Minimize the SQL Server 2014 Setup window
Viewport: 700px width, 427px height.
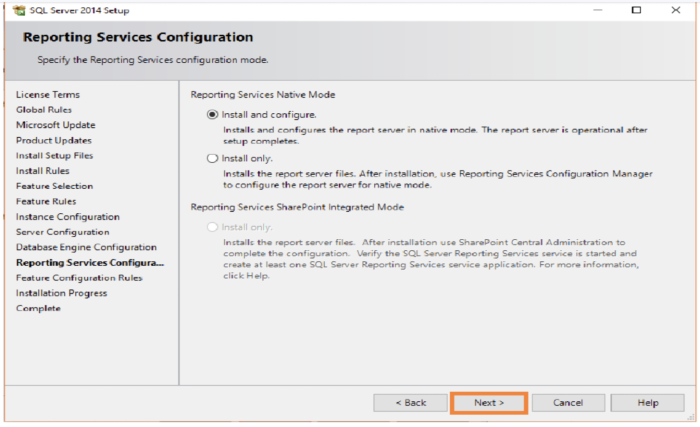pyautogui.click(x=598, y=10)
